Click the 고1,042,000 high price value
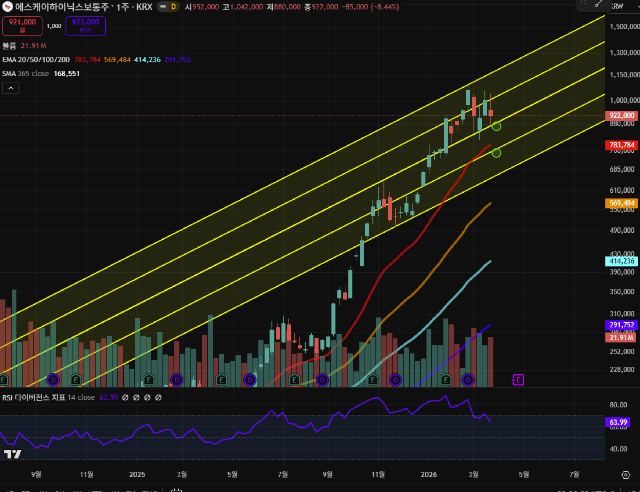The height and width of the screenshot is (492, 640). pyautogui.click(x=243, y=7)
